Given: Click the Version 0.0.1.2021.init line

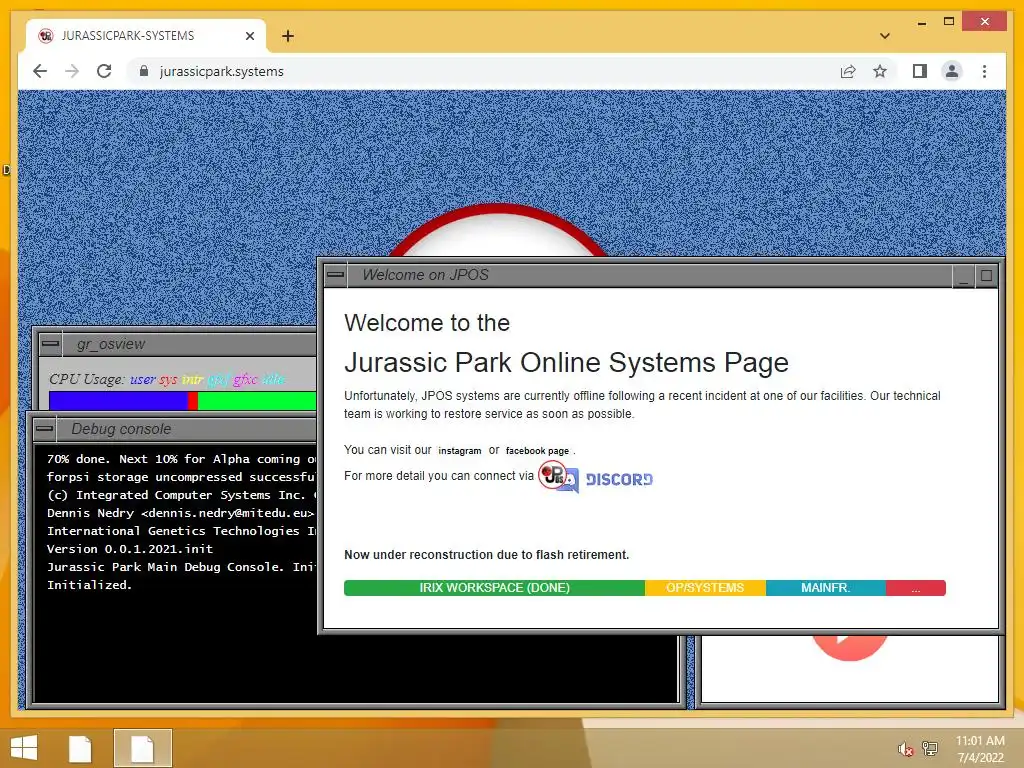Looking at the screenshot, I should point(130,549).
